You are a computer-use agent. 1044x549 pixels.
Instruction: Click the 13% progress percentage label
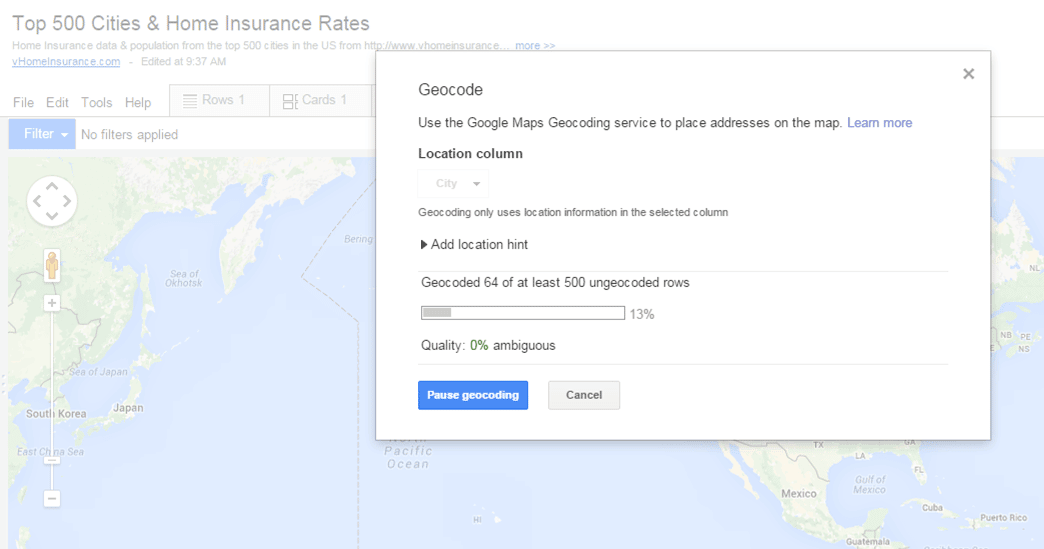[x=642, y=315]
